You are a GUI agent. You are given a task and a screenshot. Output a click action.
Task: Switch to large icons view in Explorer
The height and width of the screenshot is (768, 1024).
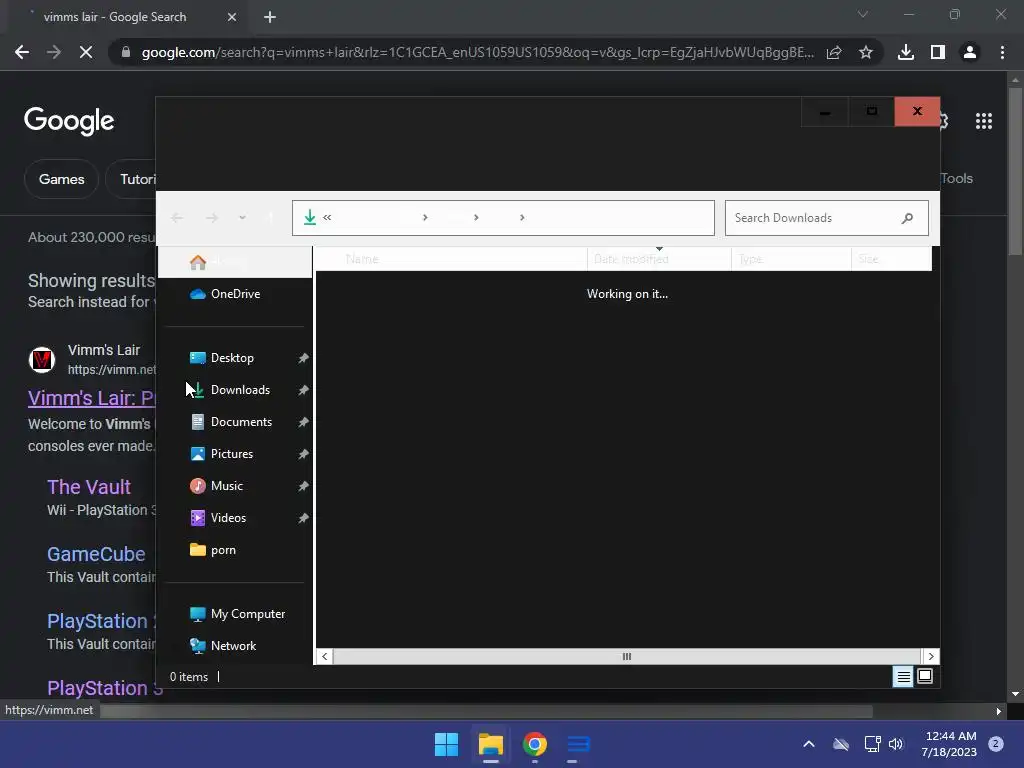(925, 677)
